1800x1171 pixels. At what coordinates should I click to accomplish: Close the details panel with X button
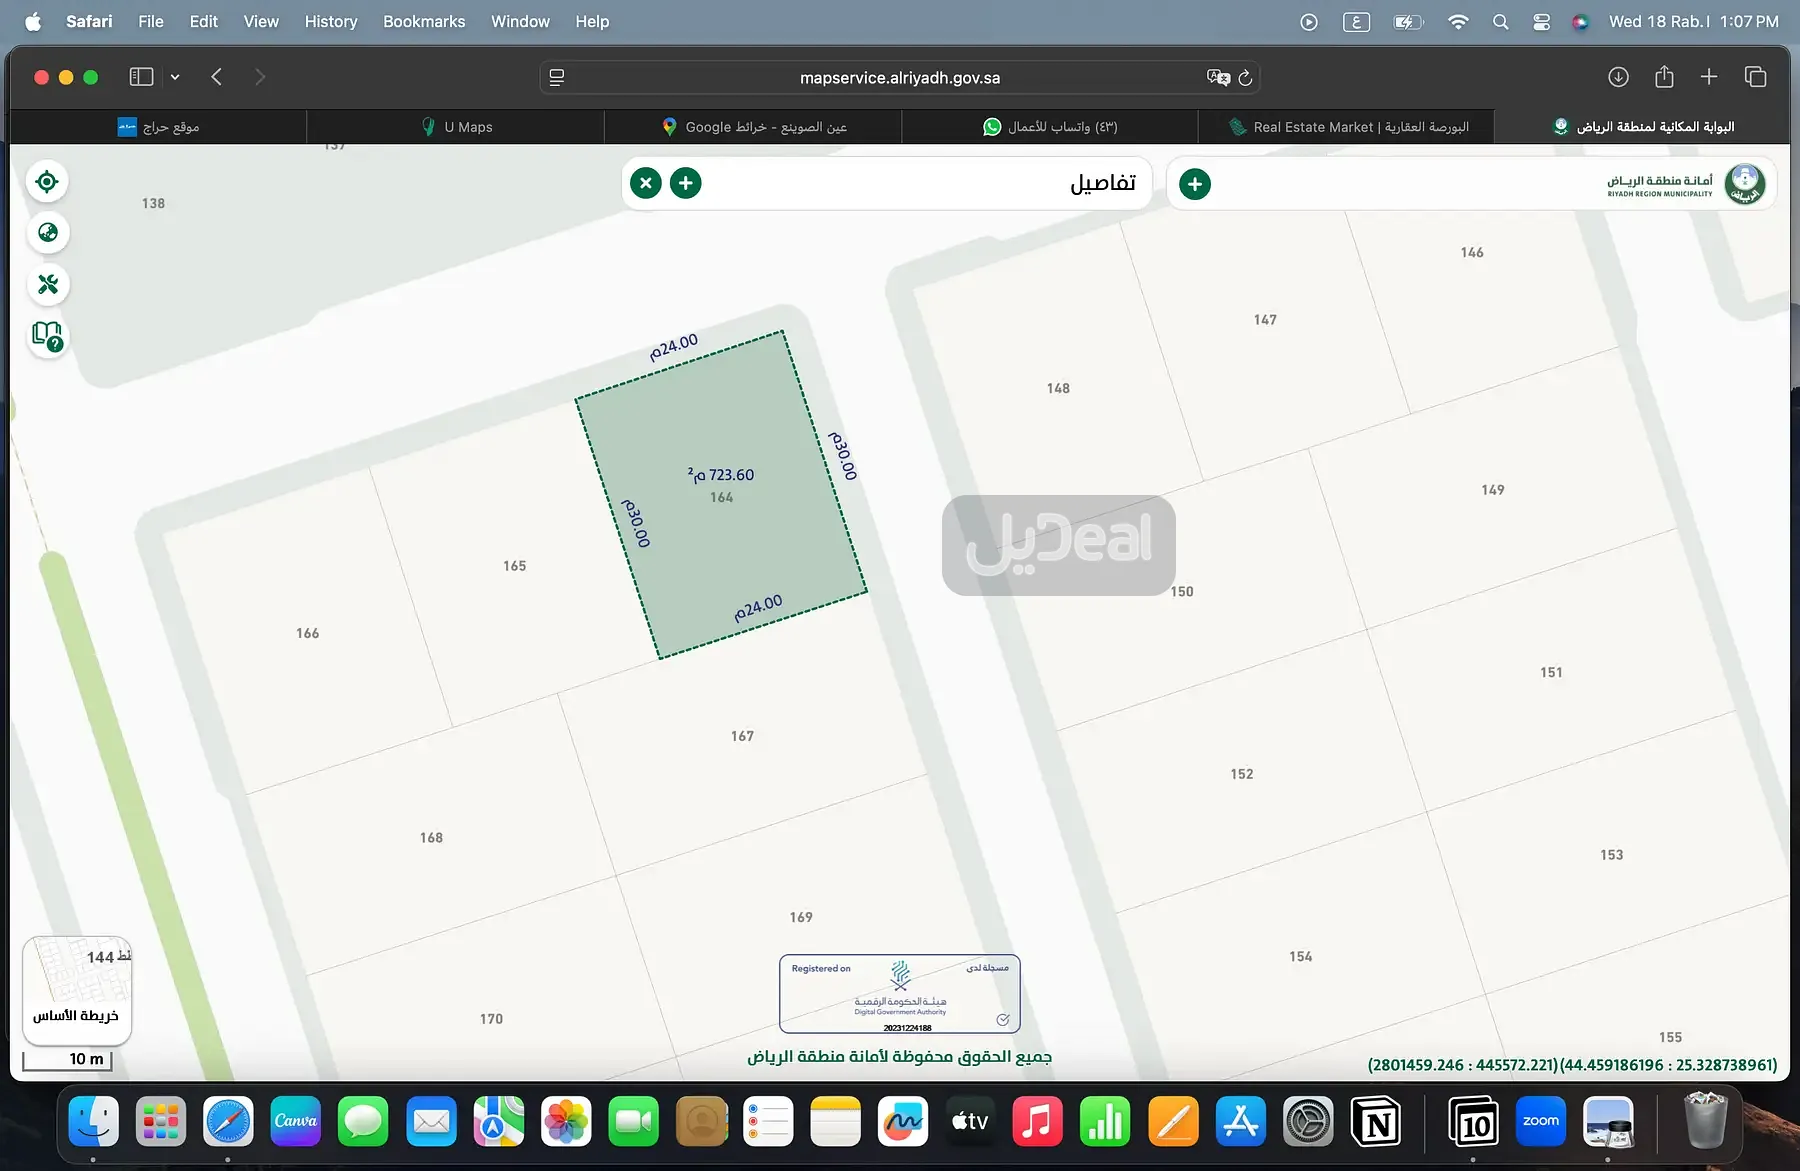tap(646, 183)
